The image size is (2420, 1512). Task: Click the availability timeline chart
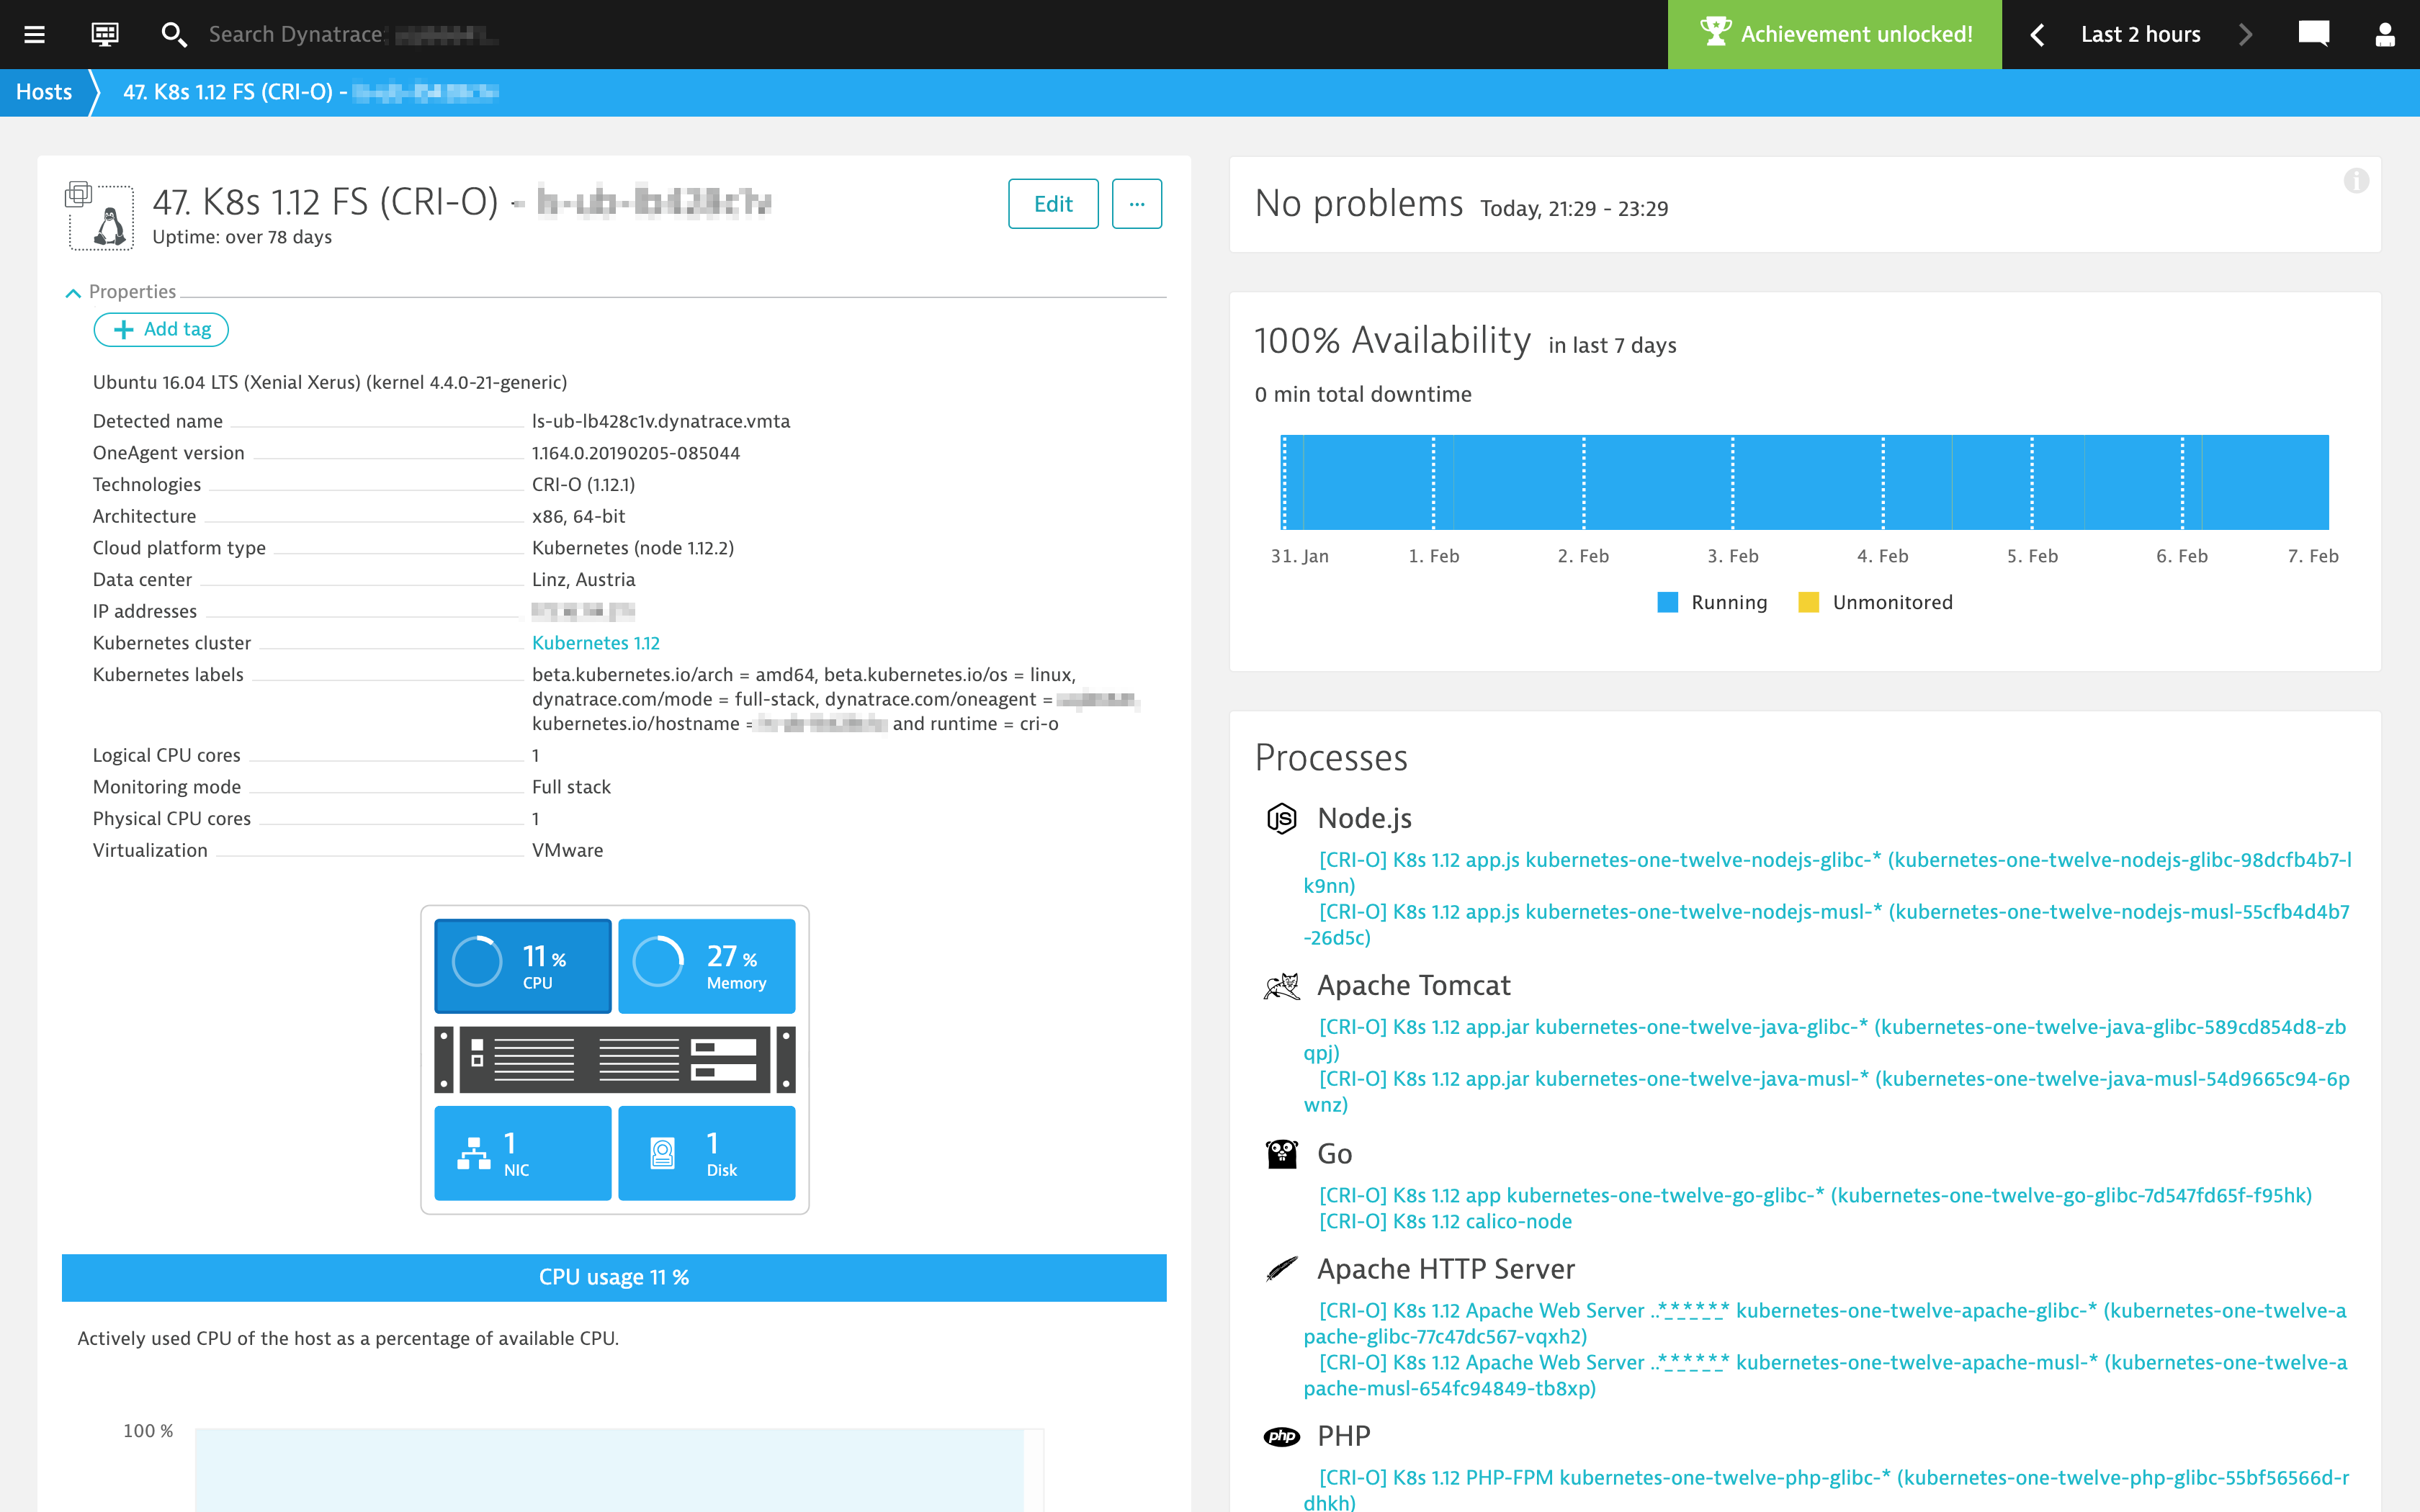(x=1805, y=482)
